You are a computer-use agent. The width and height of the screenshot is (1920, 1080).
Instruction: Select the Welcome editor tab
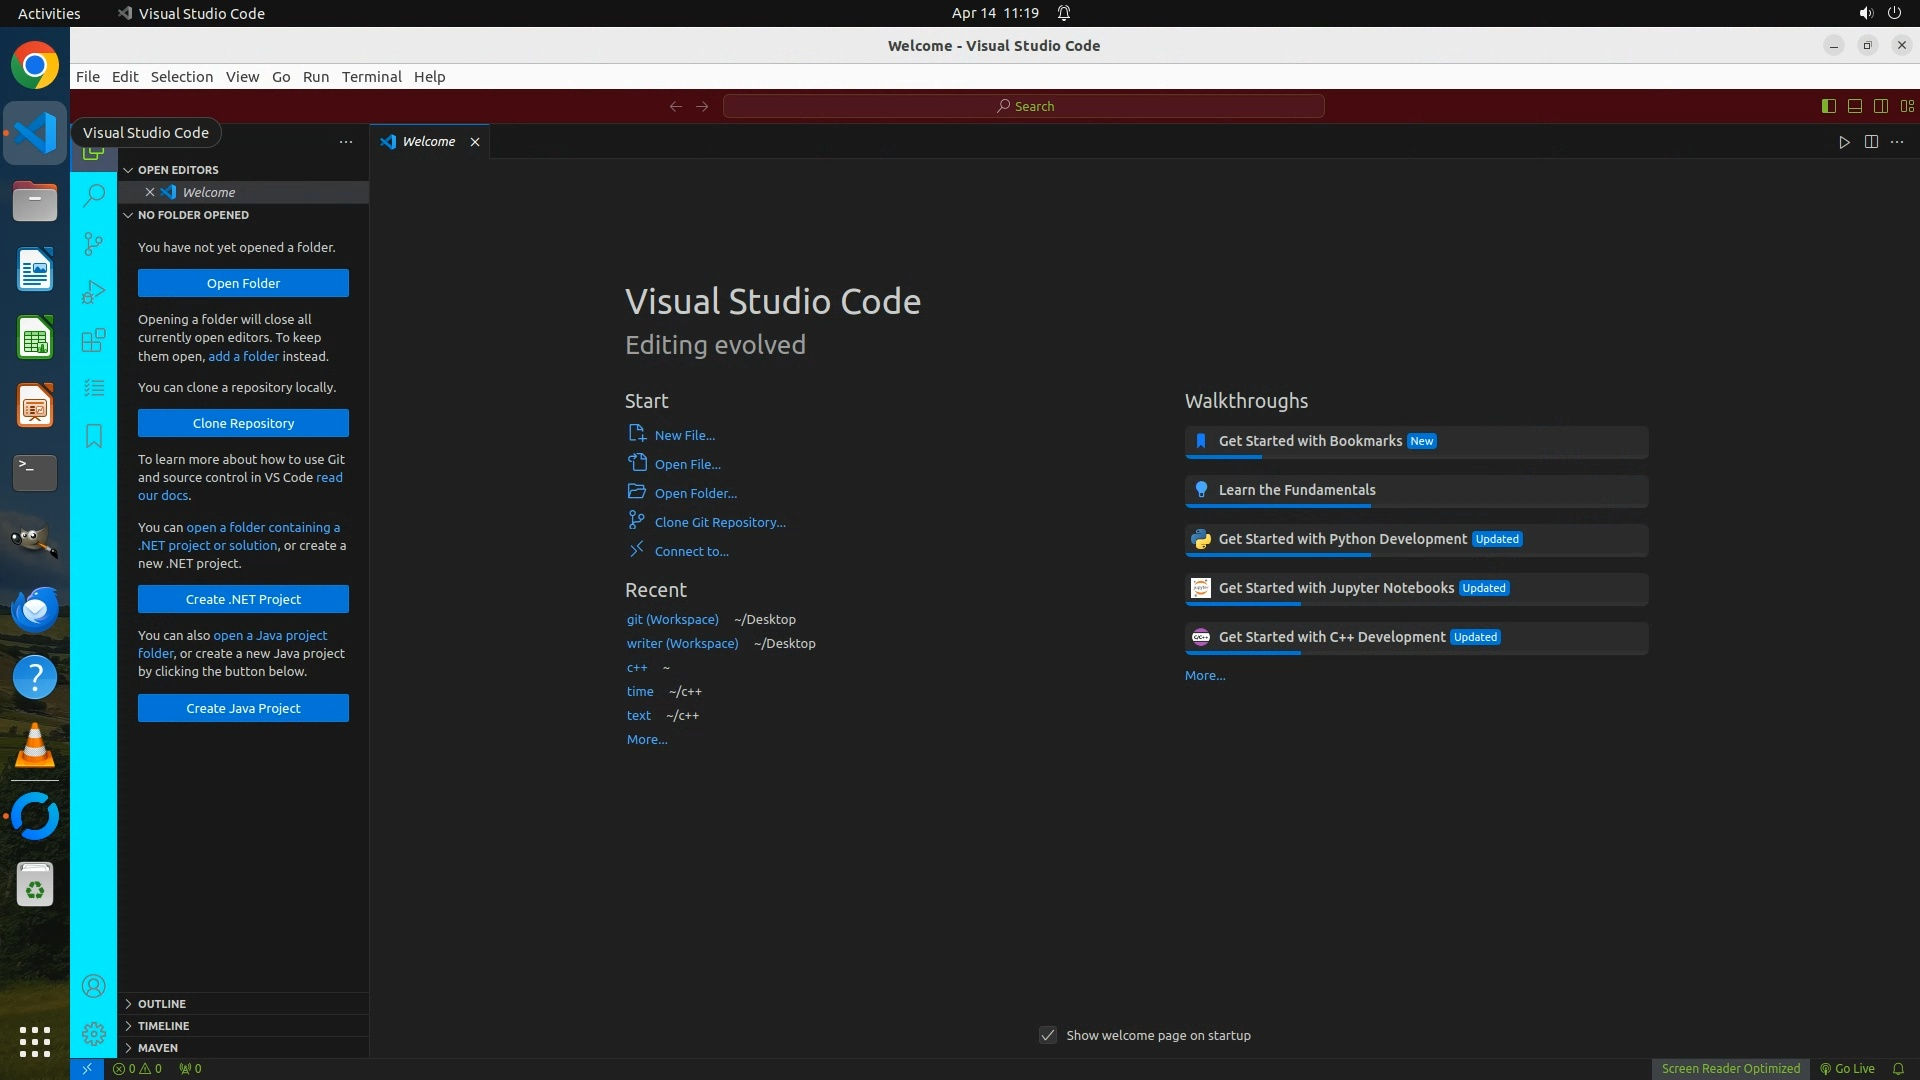428,142
